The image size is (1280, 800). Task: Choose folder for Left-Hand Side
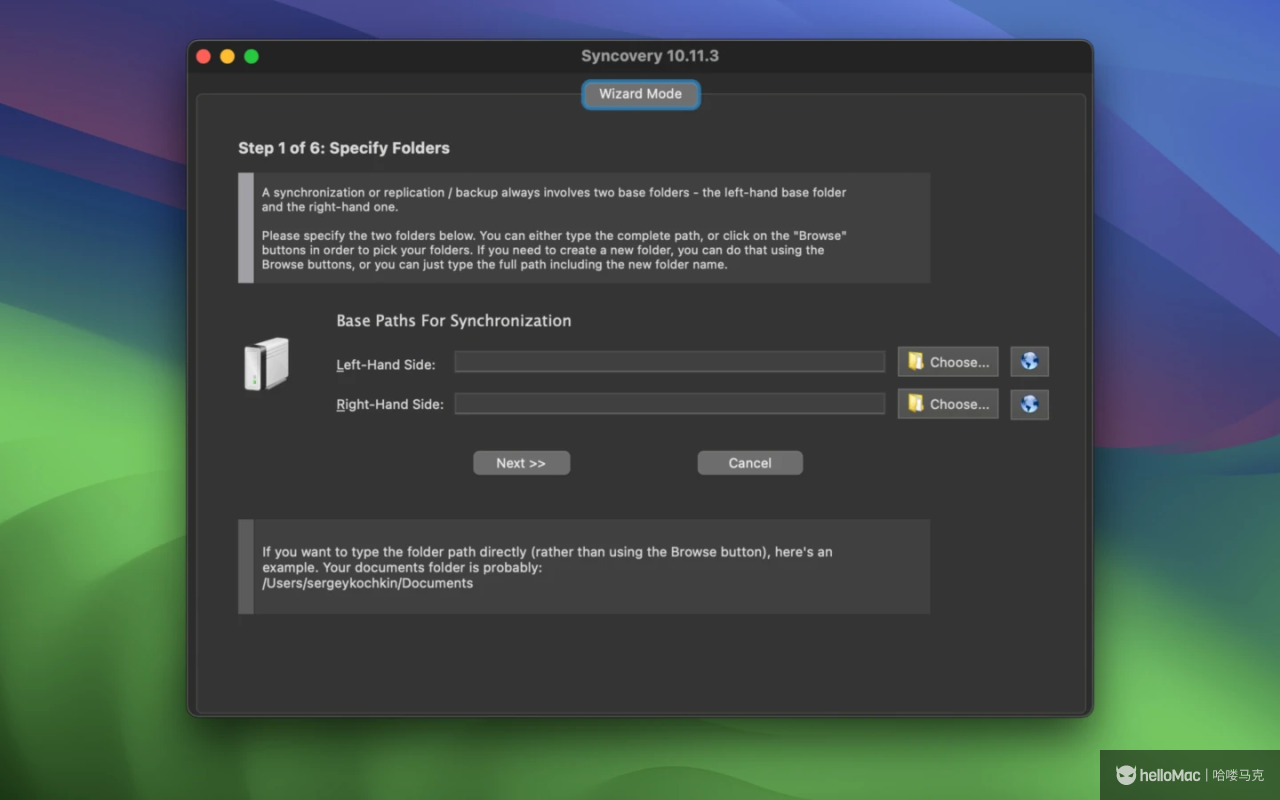click(x=948, y=362)
